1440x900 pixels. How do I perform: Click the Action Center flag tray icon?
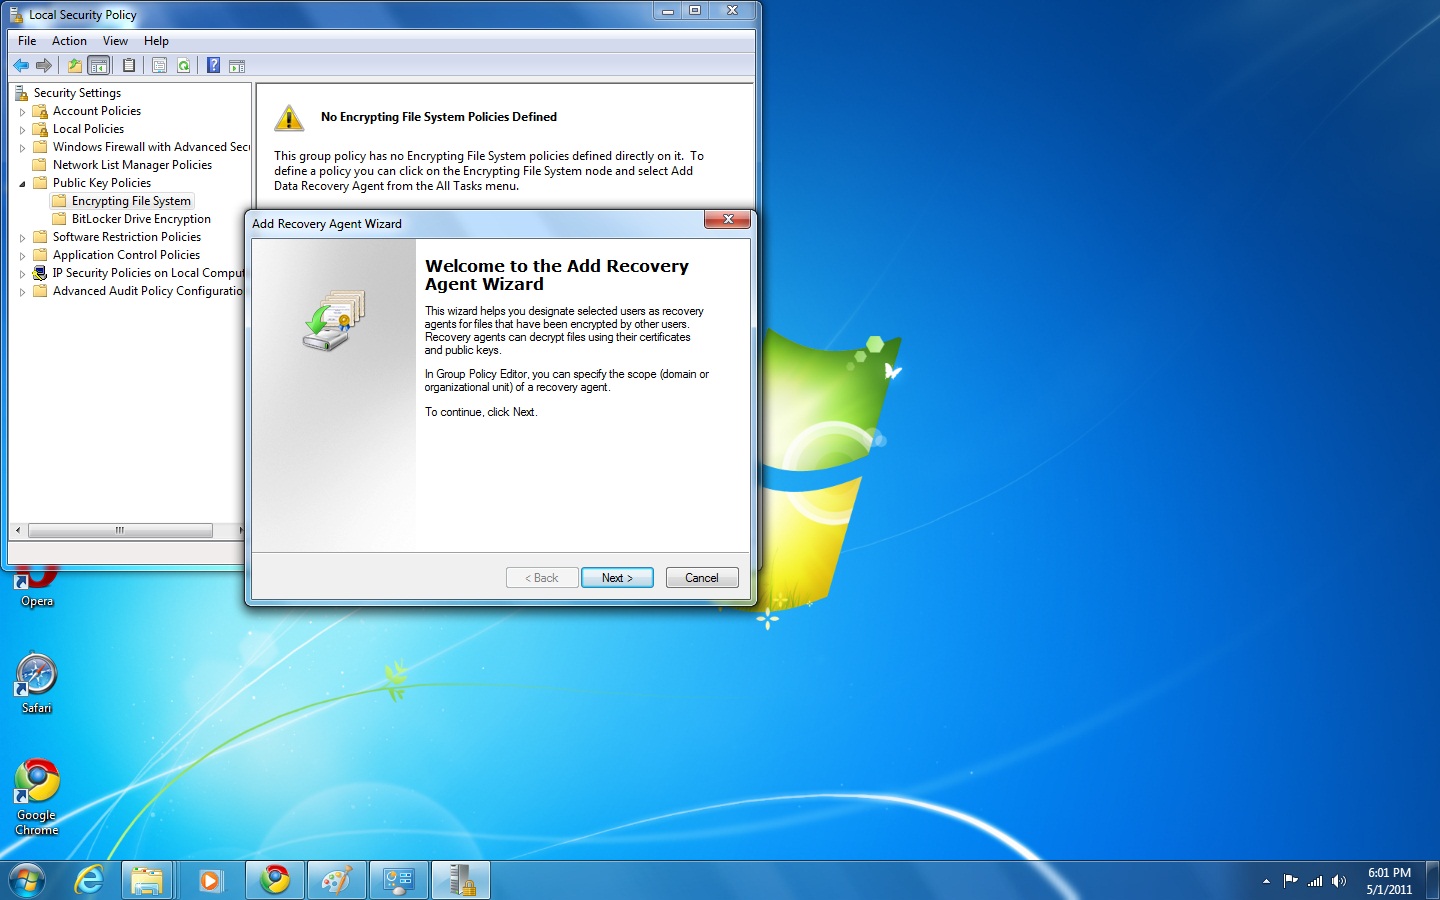pyautogui.click(x=1290, y=881)
